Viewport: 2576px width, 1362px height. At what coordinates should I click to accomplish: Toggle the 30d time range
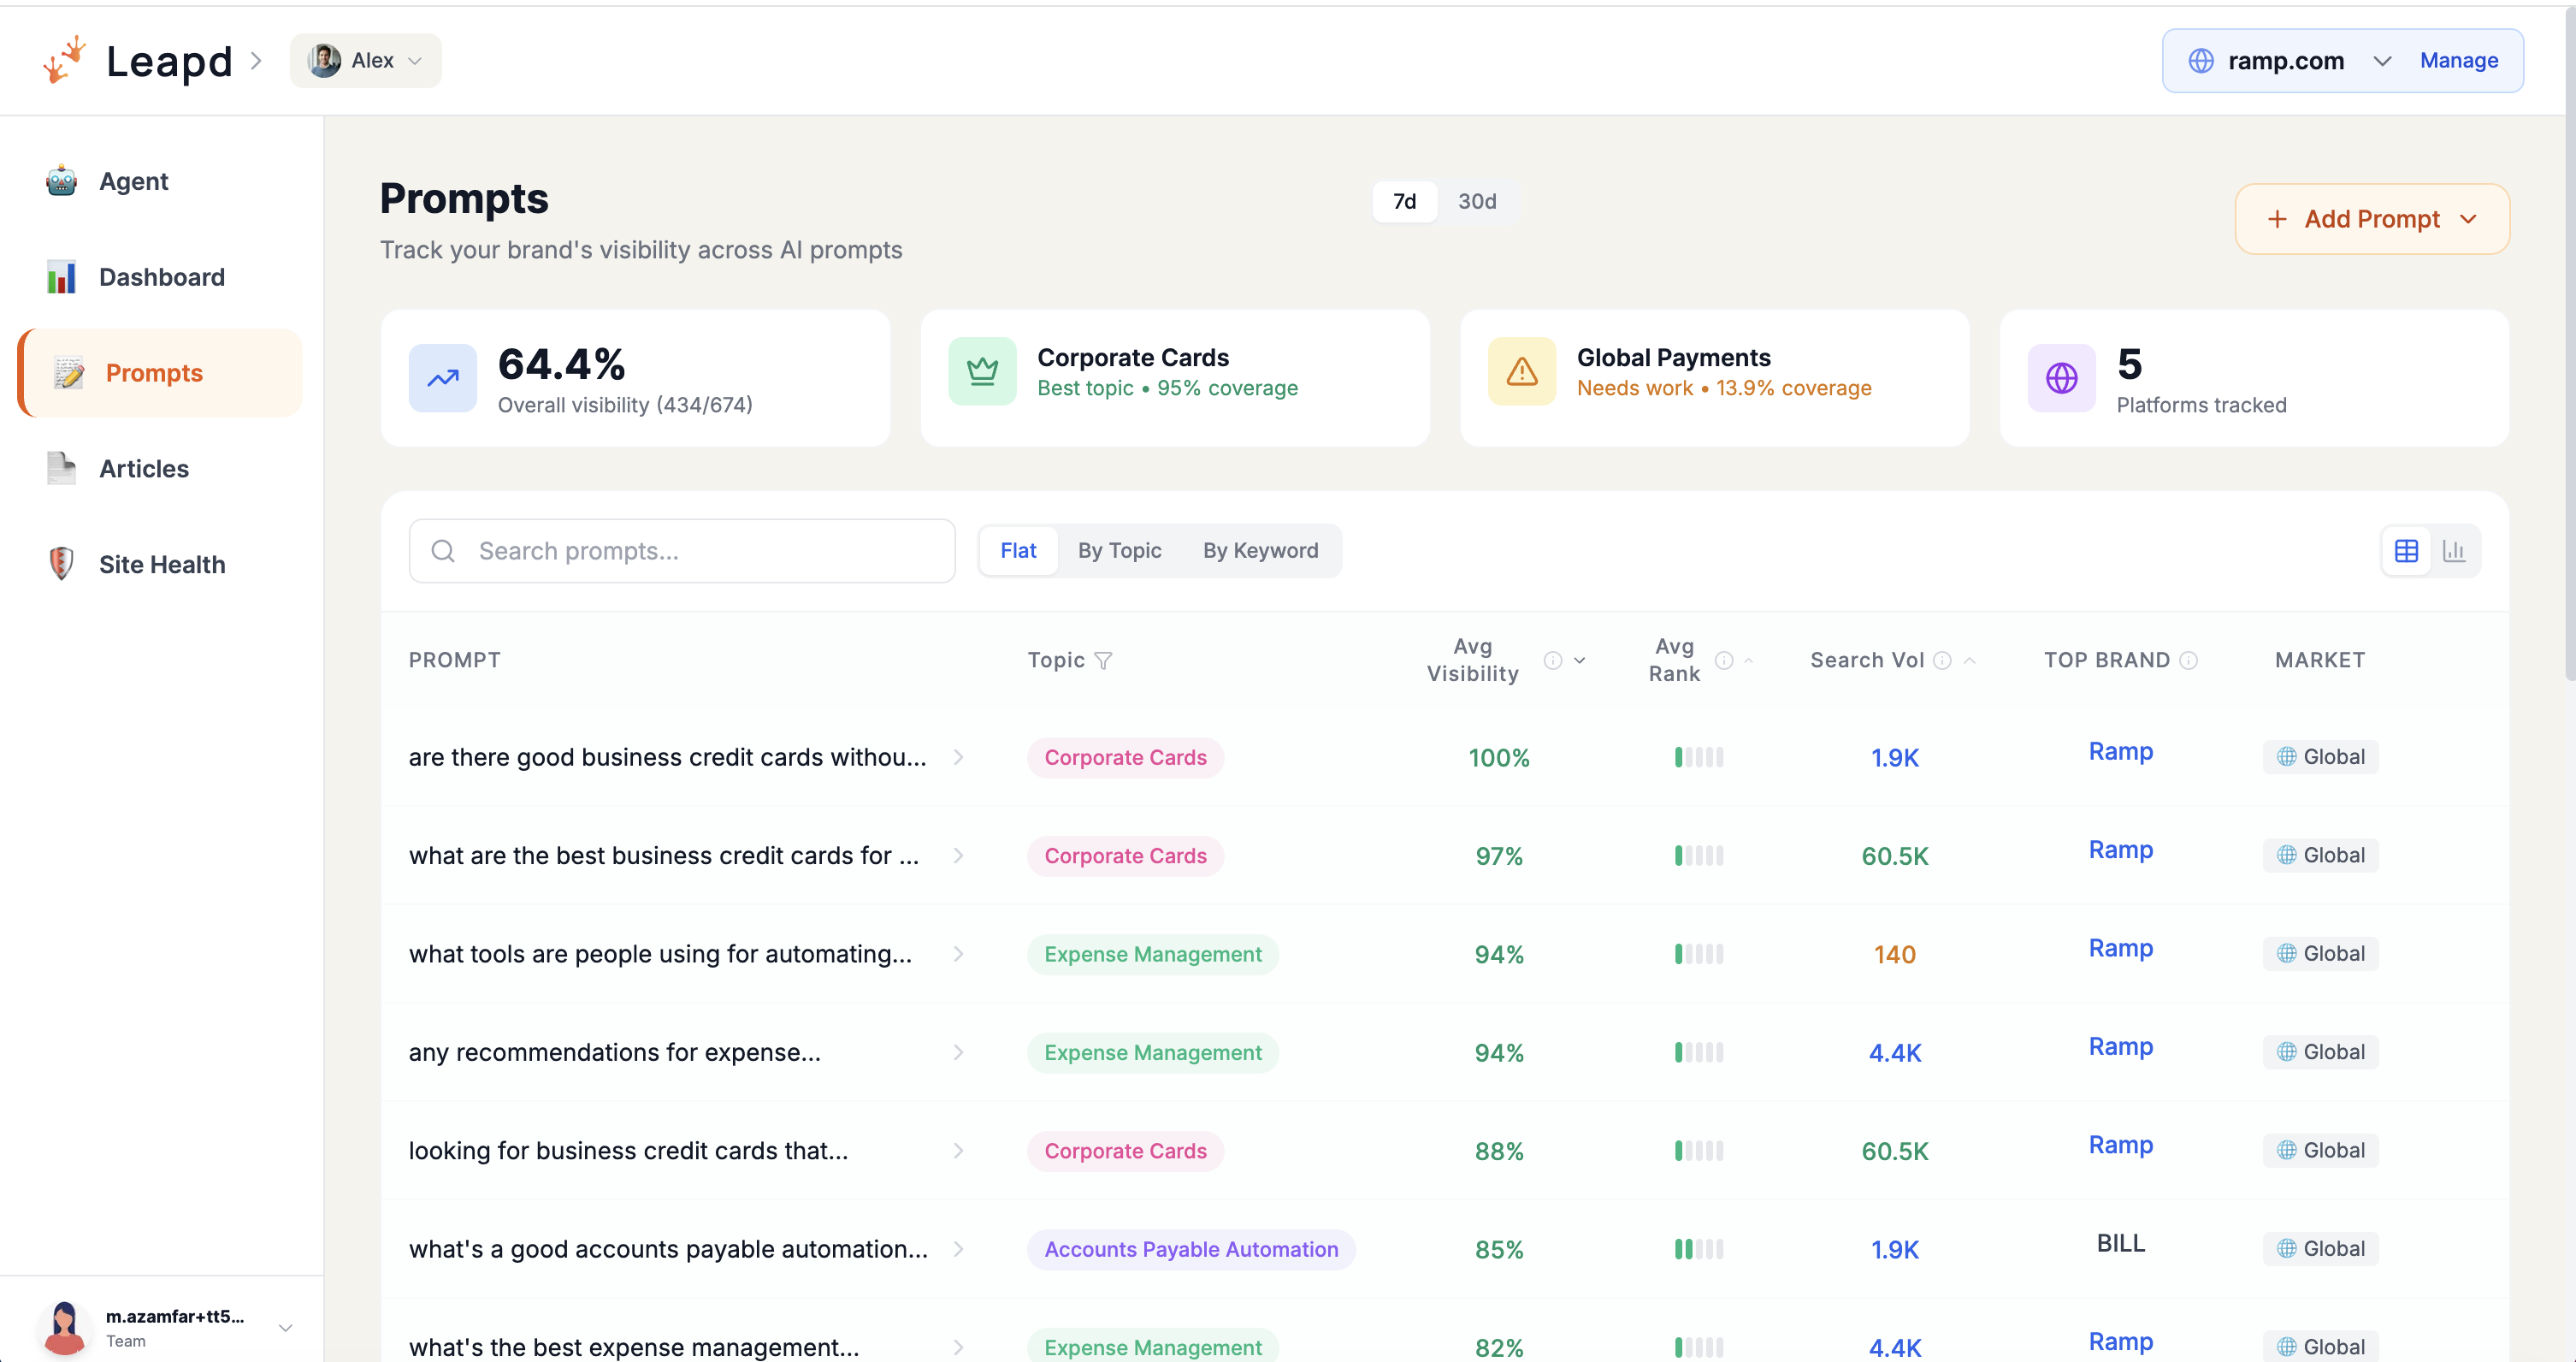point(1477,201)
